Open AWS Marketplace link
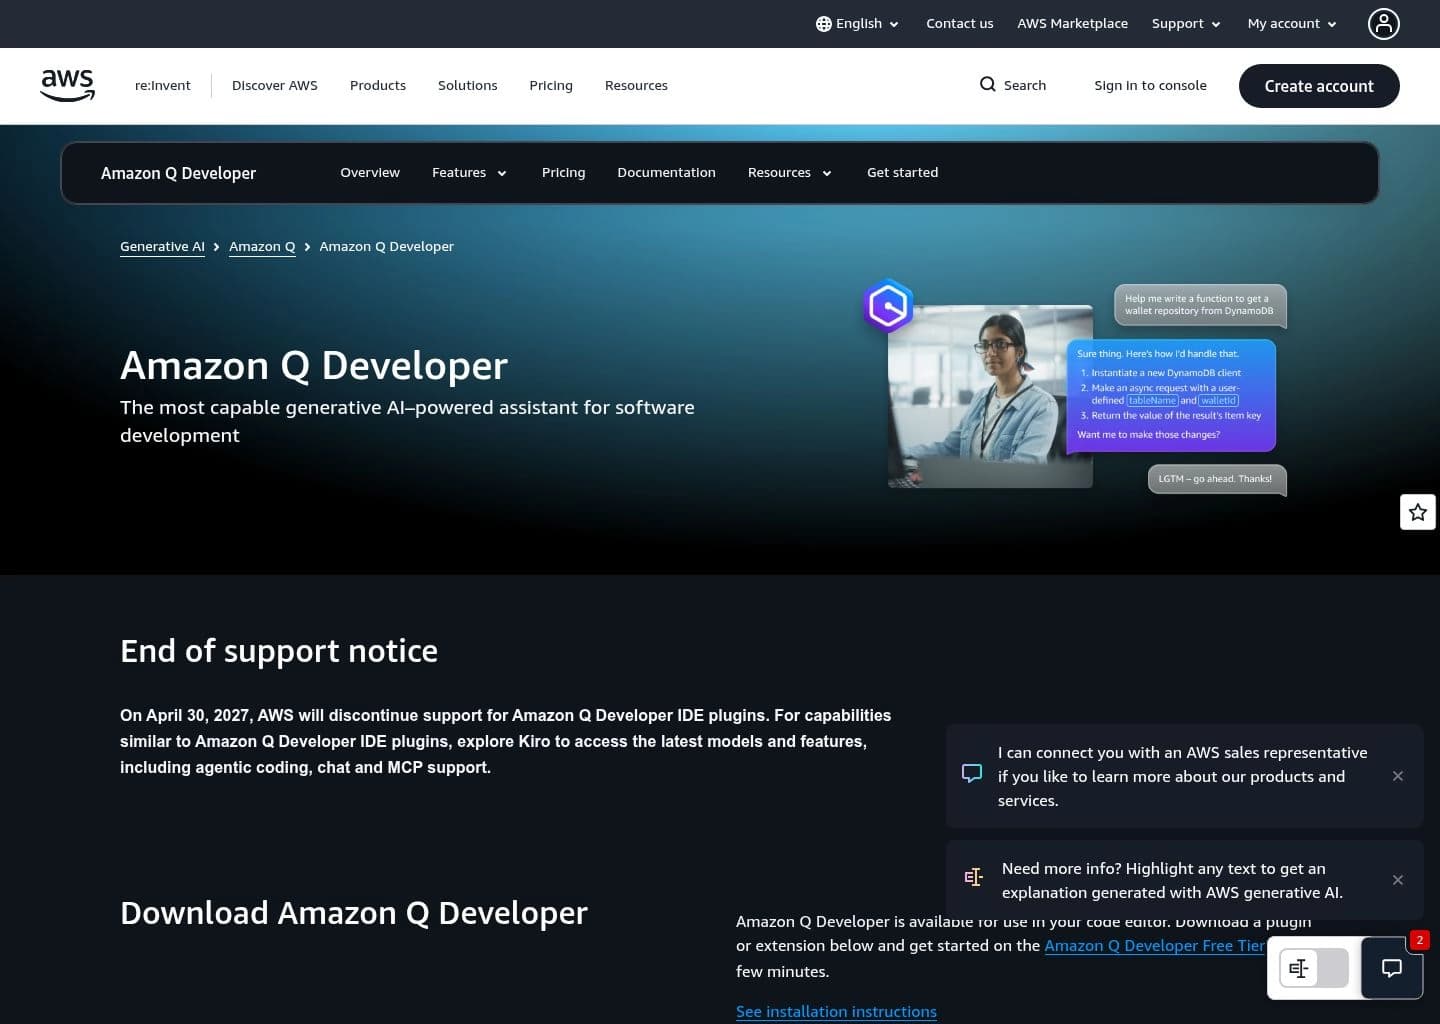 point(1073,24)
